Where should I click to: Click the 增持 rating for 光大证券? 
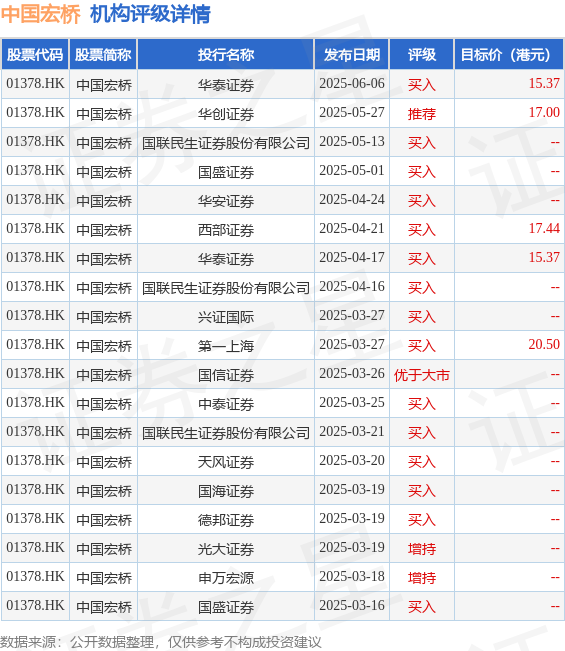[x=421, y=549]
